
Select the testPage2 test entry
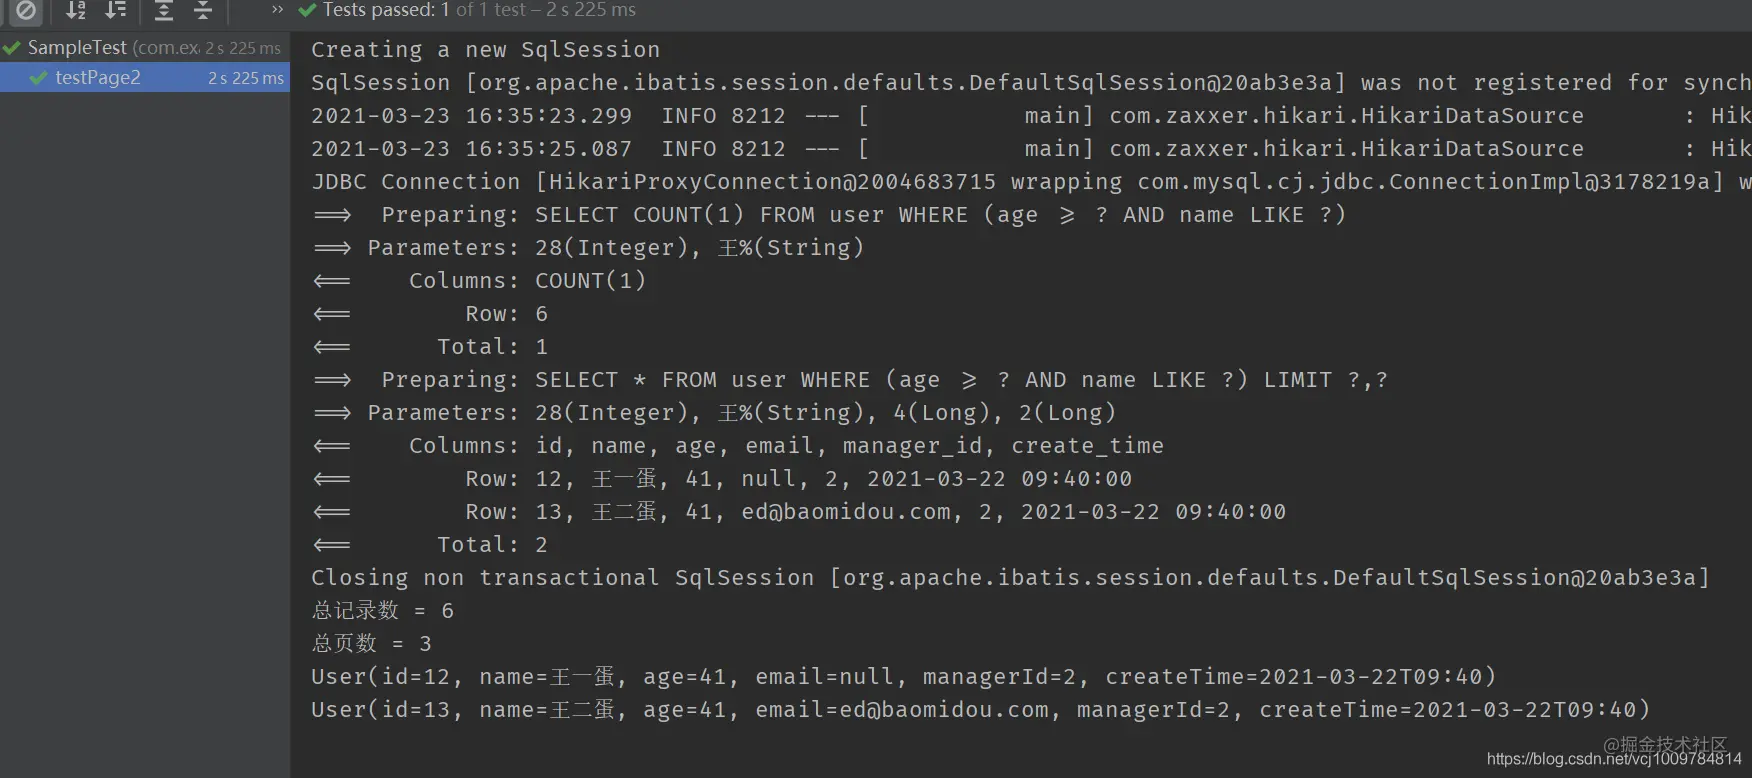145,78
